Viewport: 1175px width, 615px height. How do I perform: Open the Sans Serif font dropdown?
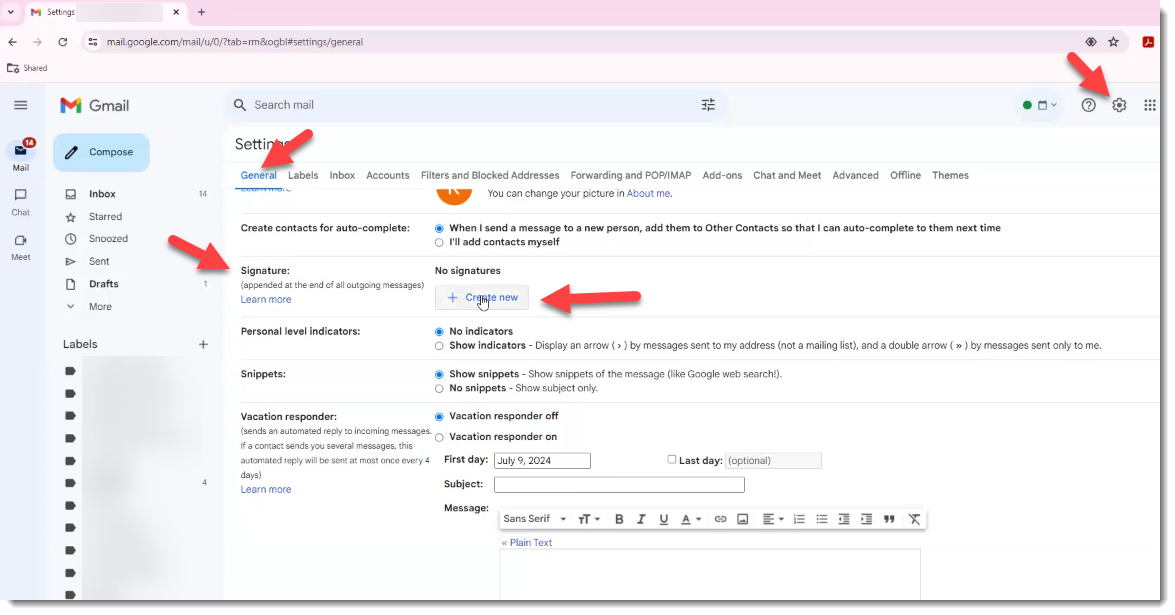(534, 519)
